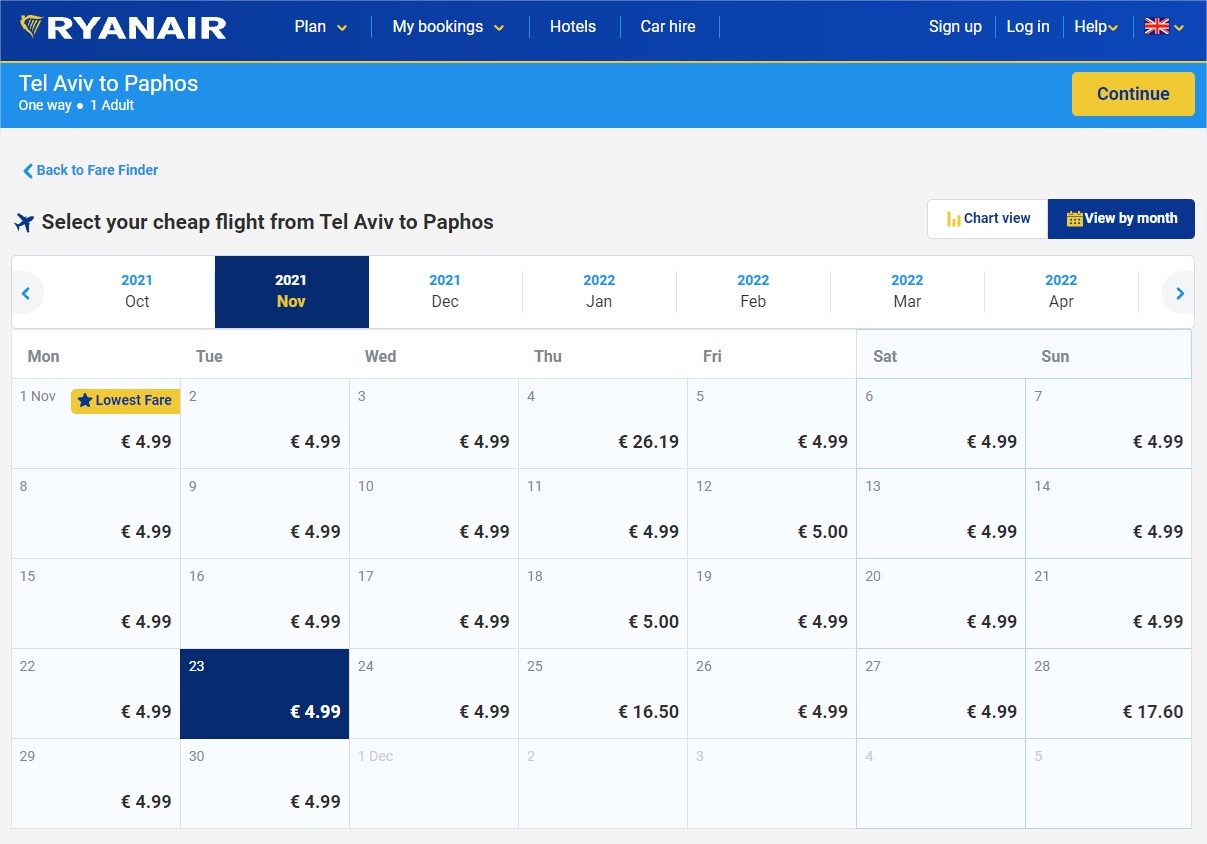This screenshot has height=844, width=1207.
Task: Open the UK flag language selector
Action: 1164,27
